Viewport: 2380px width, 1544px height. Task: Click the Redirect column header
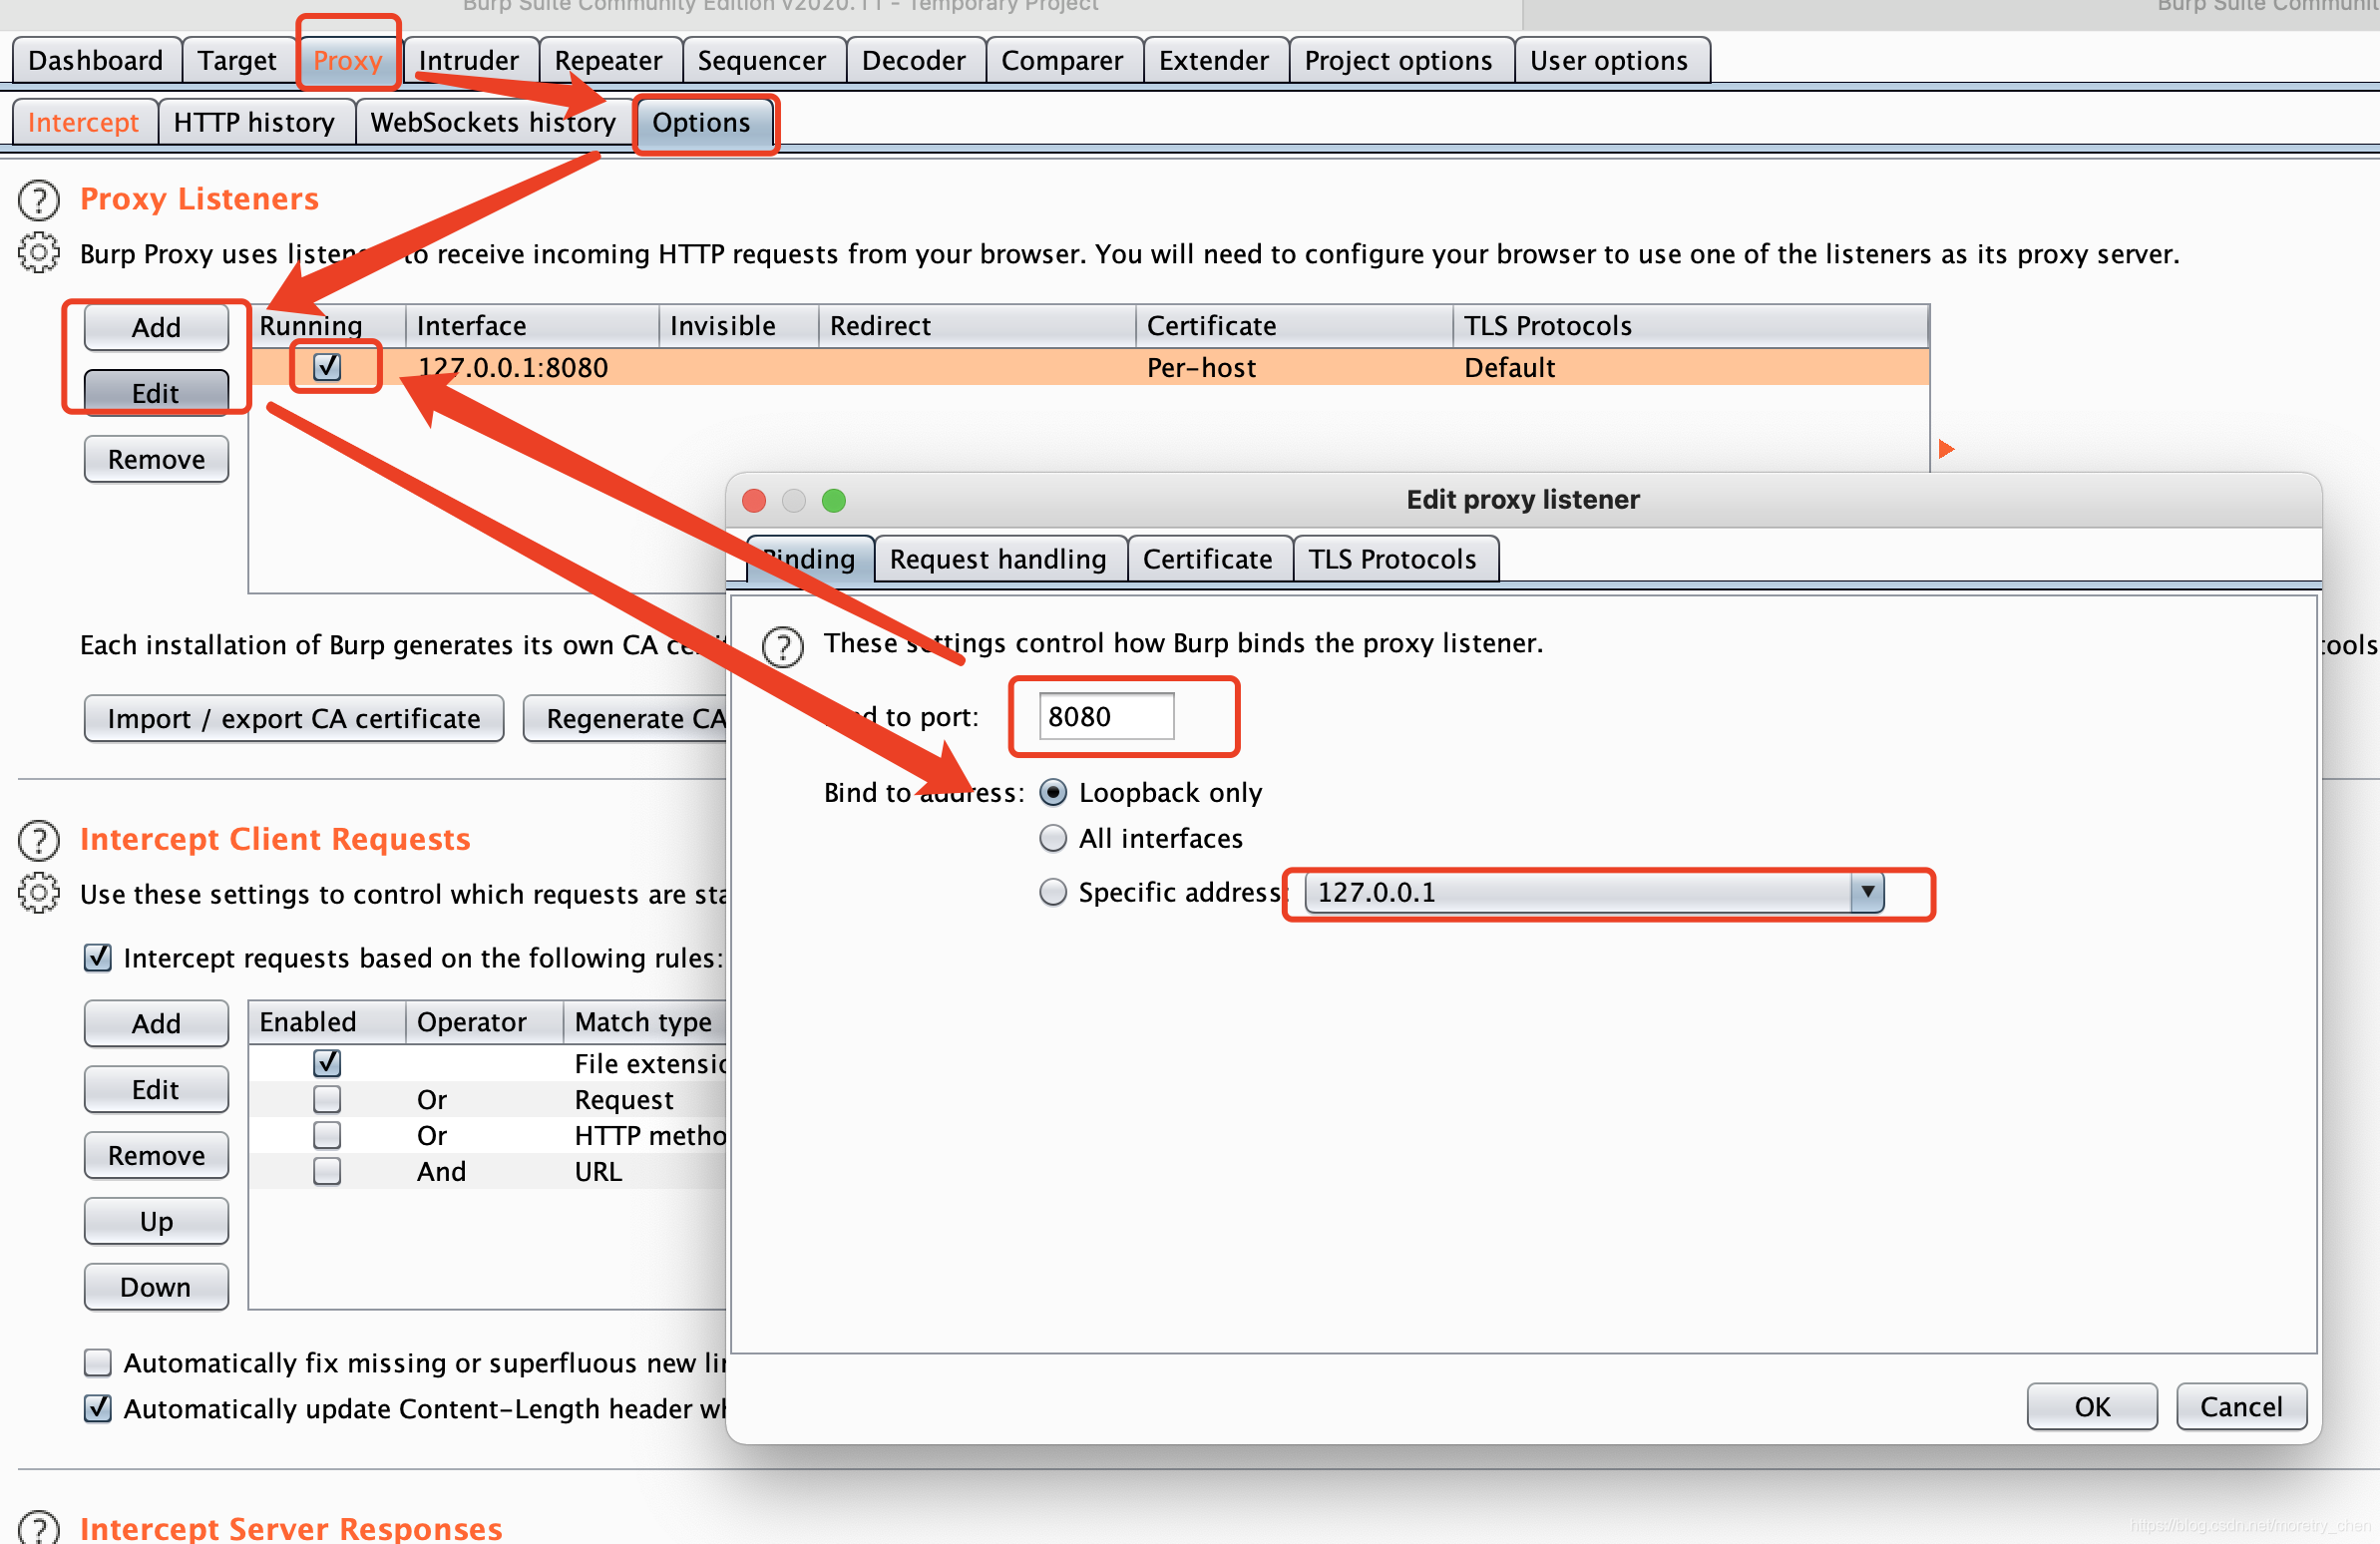(x=977, y=326)
